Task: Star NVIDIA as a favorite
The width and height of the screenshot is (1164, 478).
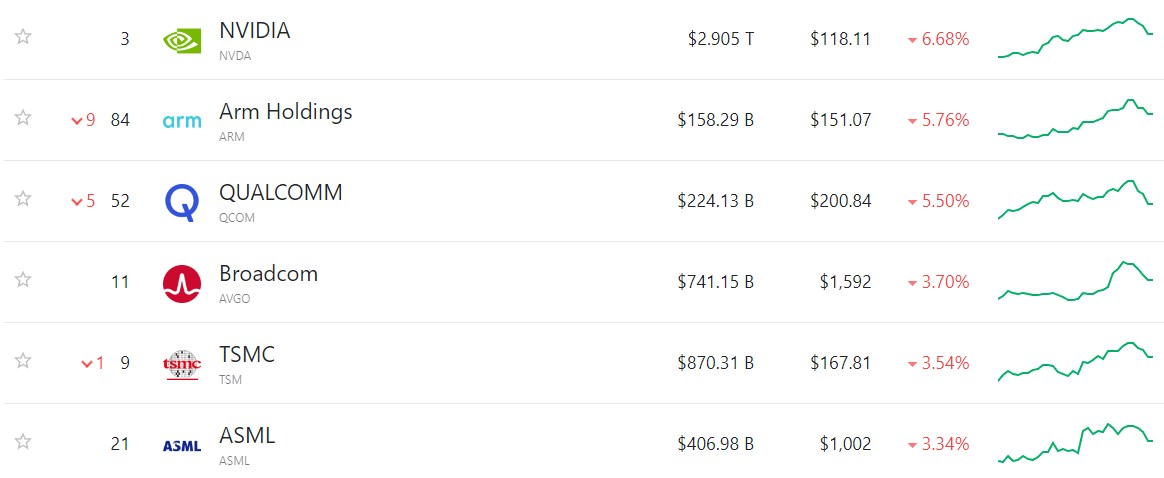Action: coord(23,36)
